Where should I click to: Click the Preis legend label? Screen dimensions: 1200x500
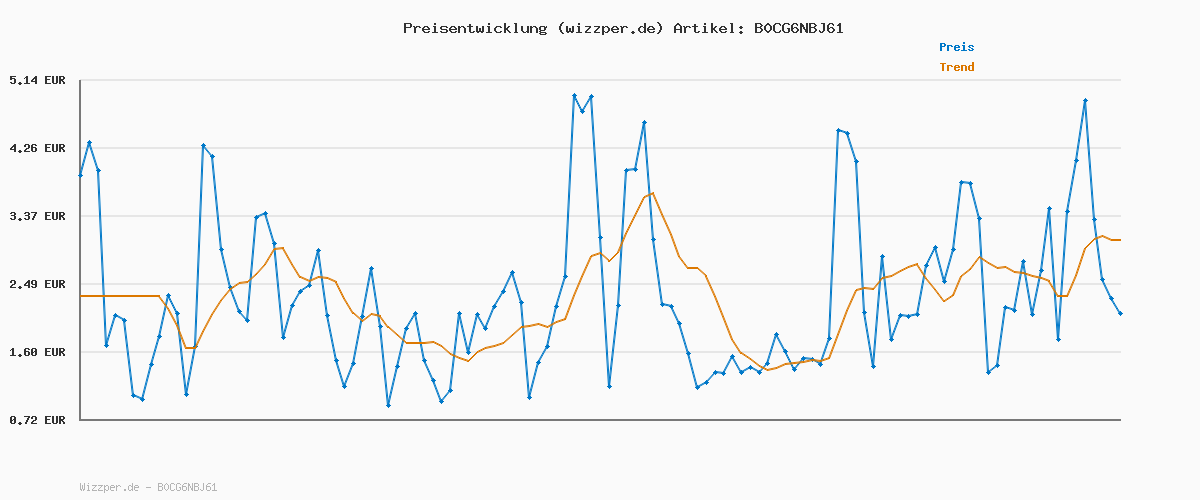[x=956, y=47]
